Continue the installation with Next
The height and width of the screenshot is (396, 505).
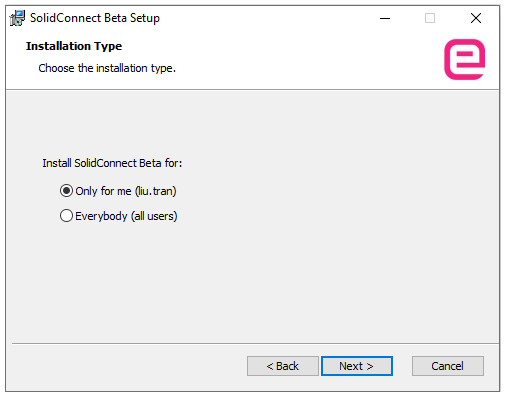click(357, 366)
